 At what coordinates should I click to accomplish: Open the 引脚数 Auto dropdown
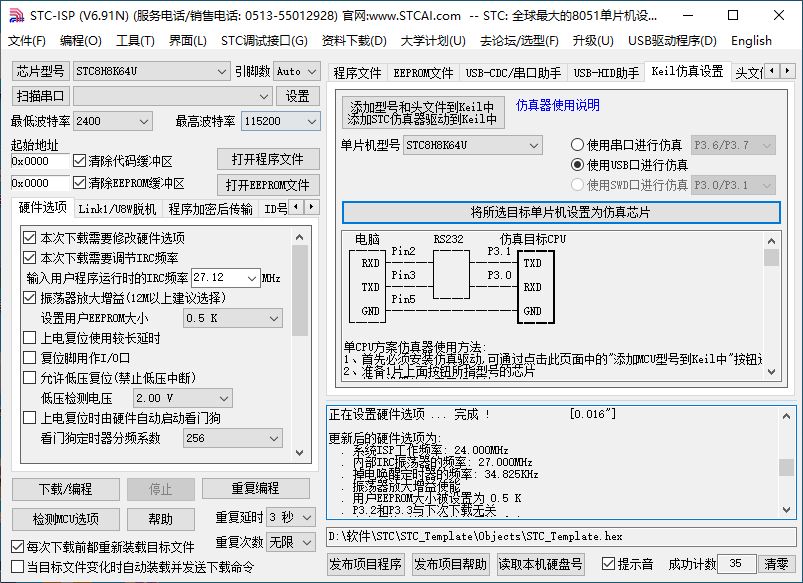[x=297, y=71]
